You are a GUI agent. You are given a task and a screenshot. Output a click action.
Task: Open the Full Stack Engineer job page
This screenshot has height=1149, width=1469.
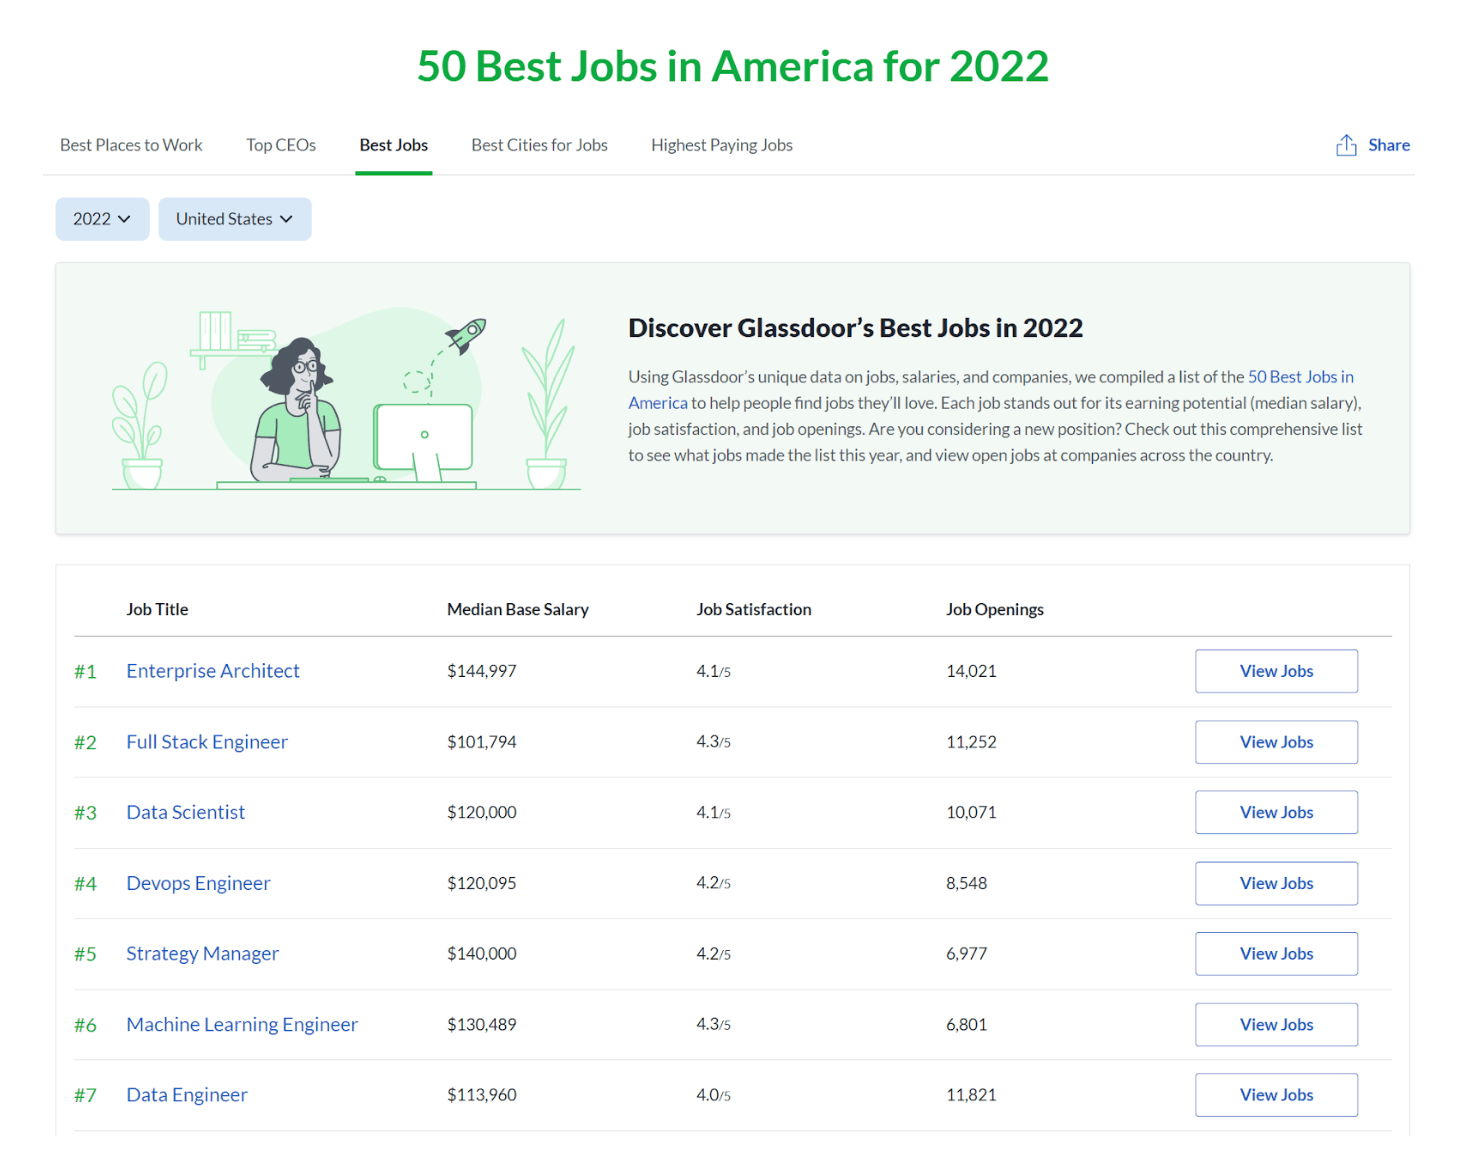coord(207,742)
